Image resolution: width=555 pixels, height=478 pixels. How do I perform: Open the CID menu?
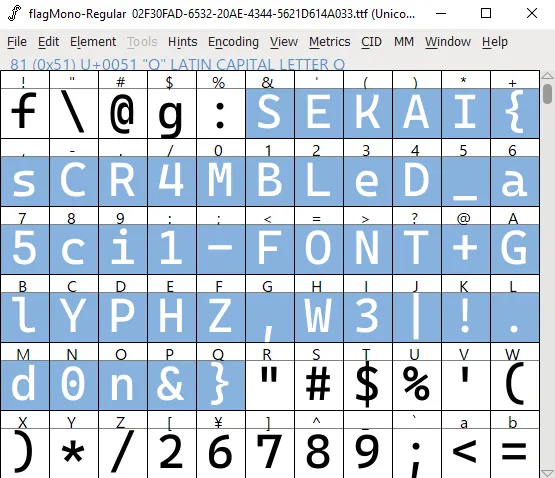click(371, 42)
